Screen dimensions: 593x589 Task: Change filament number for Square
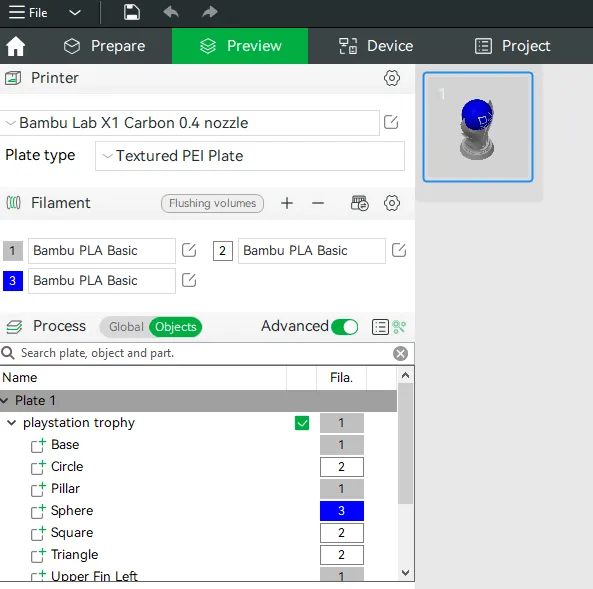pyautogui.click(x=342, y=533)
